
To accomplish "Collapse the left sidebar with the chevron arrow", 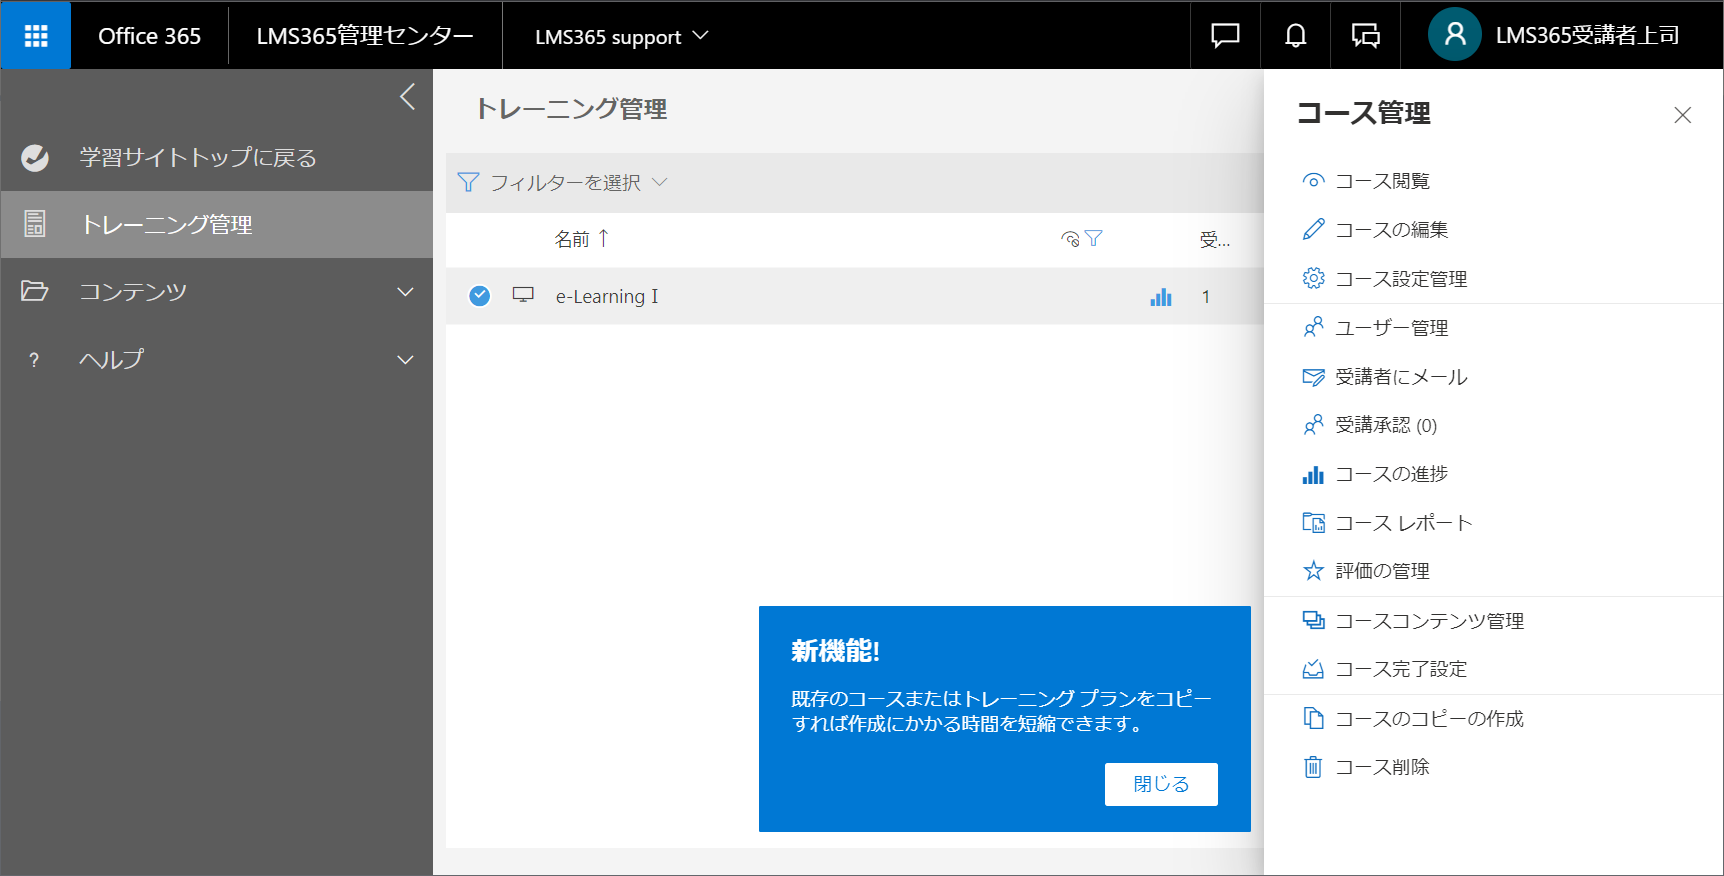I will (x=407, y=97).
